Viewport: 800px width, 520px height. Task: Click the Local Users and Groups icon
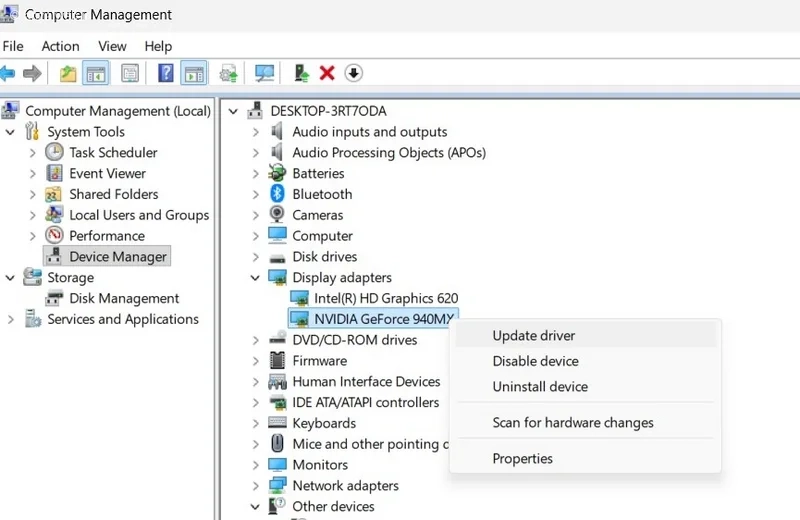[54, 214]
